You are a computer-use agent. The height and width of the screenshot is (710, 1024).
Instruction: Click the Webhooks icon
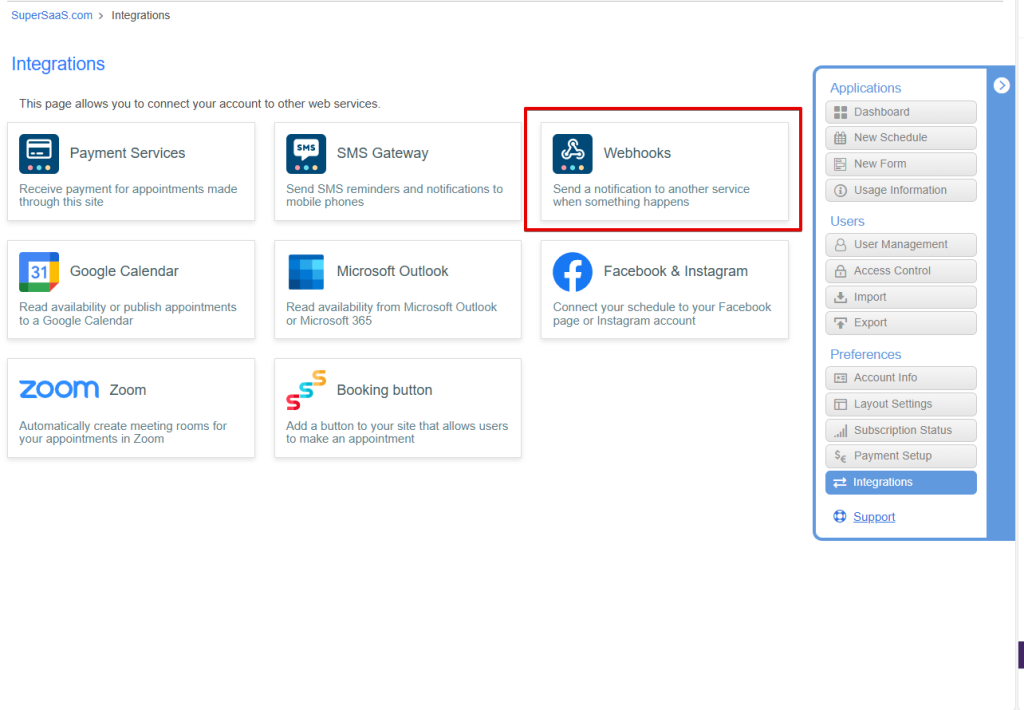[572, 153]
